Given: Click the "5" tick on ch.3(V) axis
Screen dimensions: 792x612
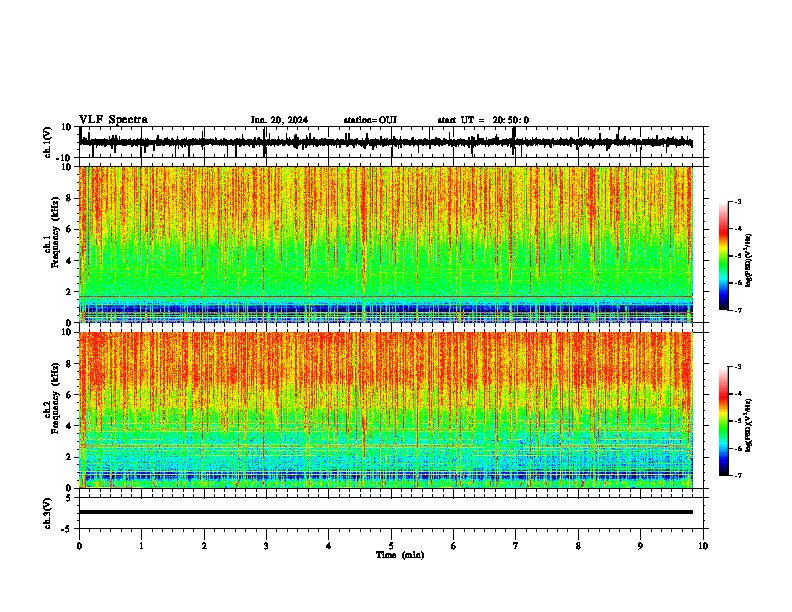Looking at the screenshot, I should 69,497.
